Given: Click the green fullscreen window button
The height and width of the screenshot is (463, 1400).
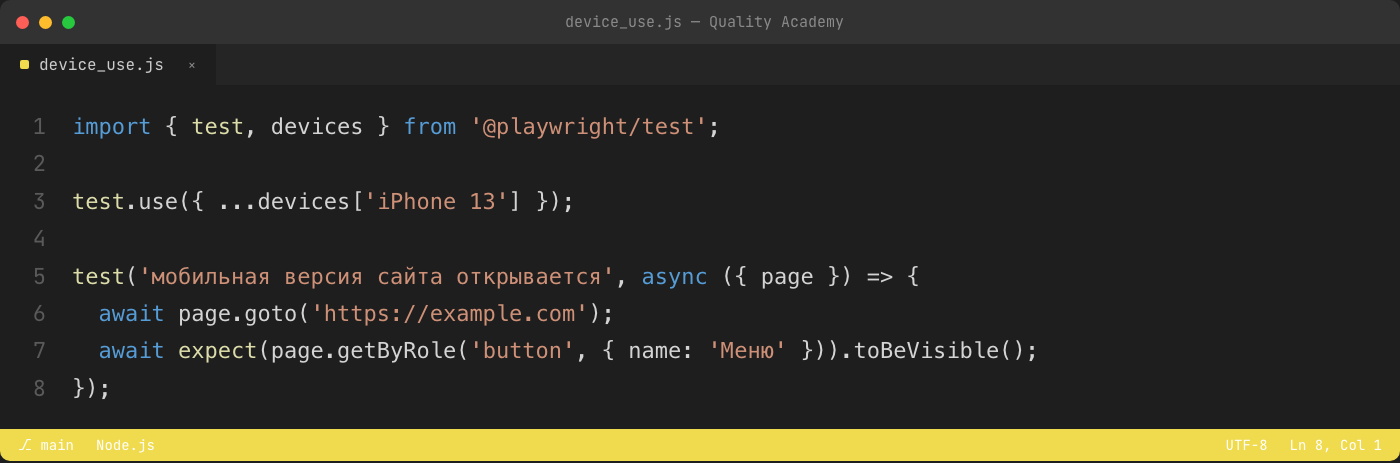Looking at the screenshot, I should pos(68,22).
